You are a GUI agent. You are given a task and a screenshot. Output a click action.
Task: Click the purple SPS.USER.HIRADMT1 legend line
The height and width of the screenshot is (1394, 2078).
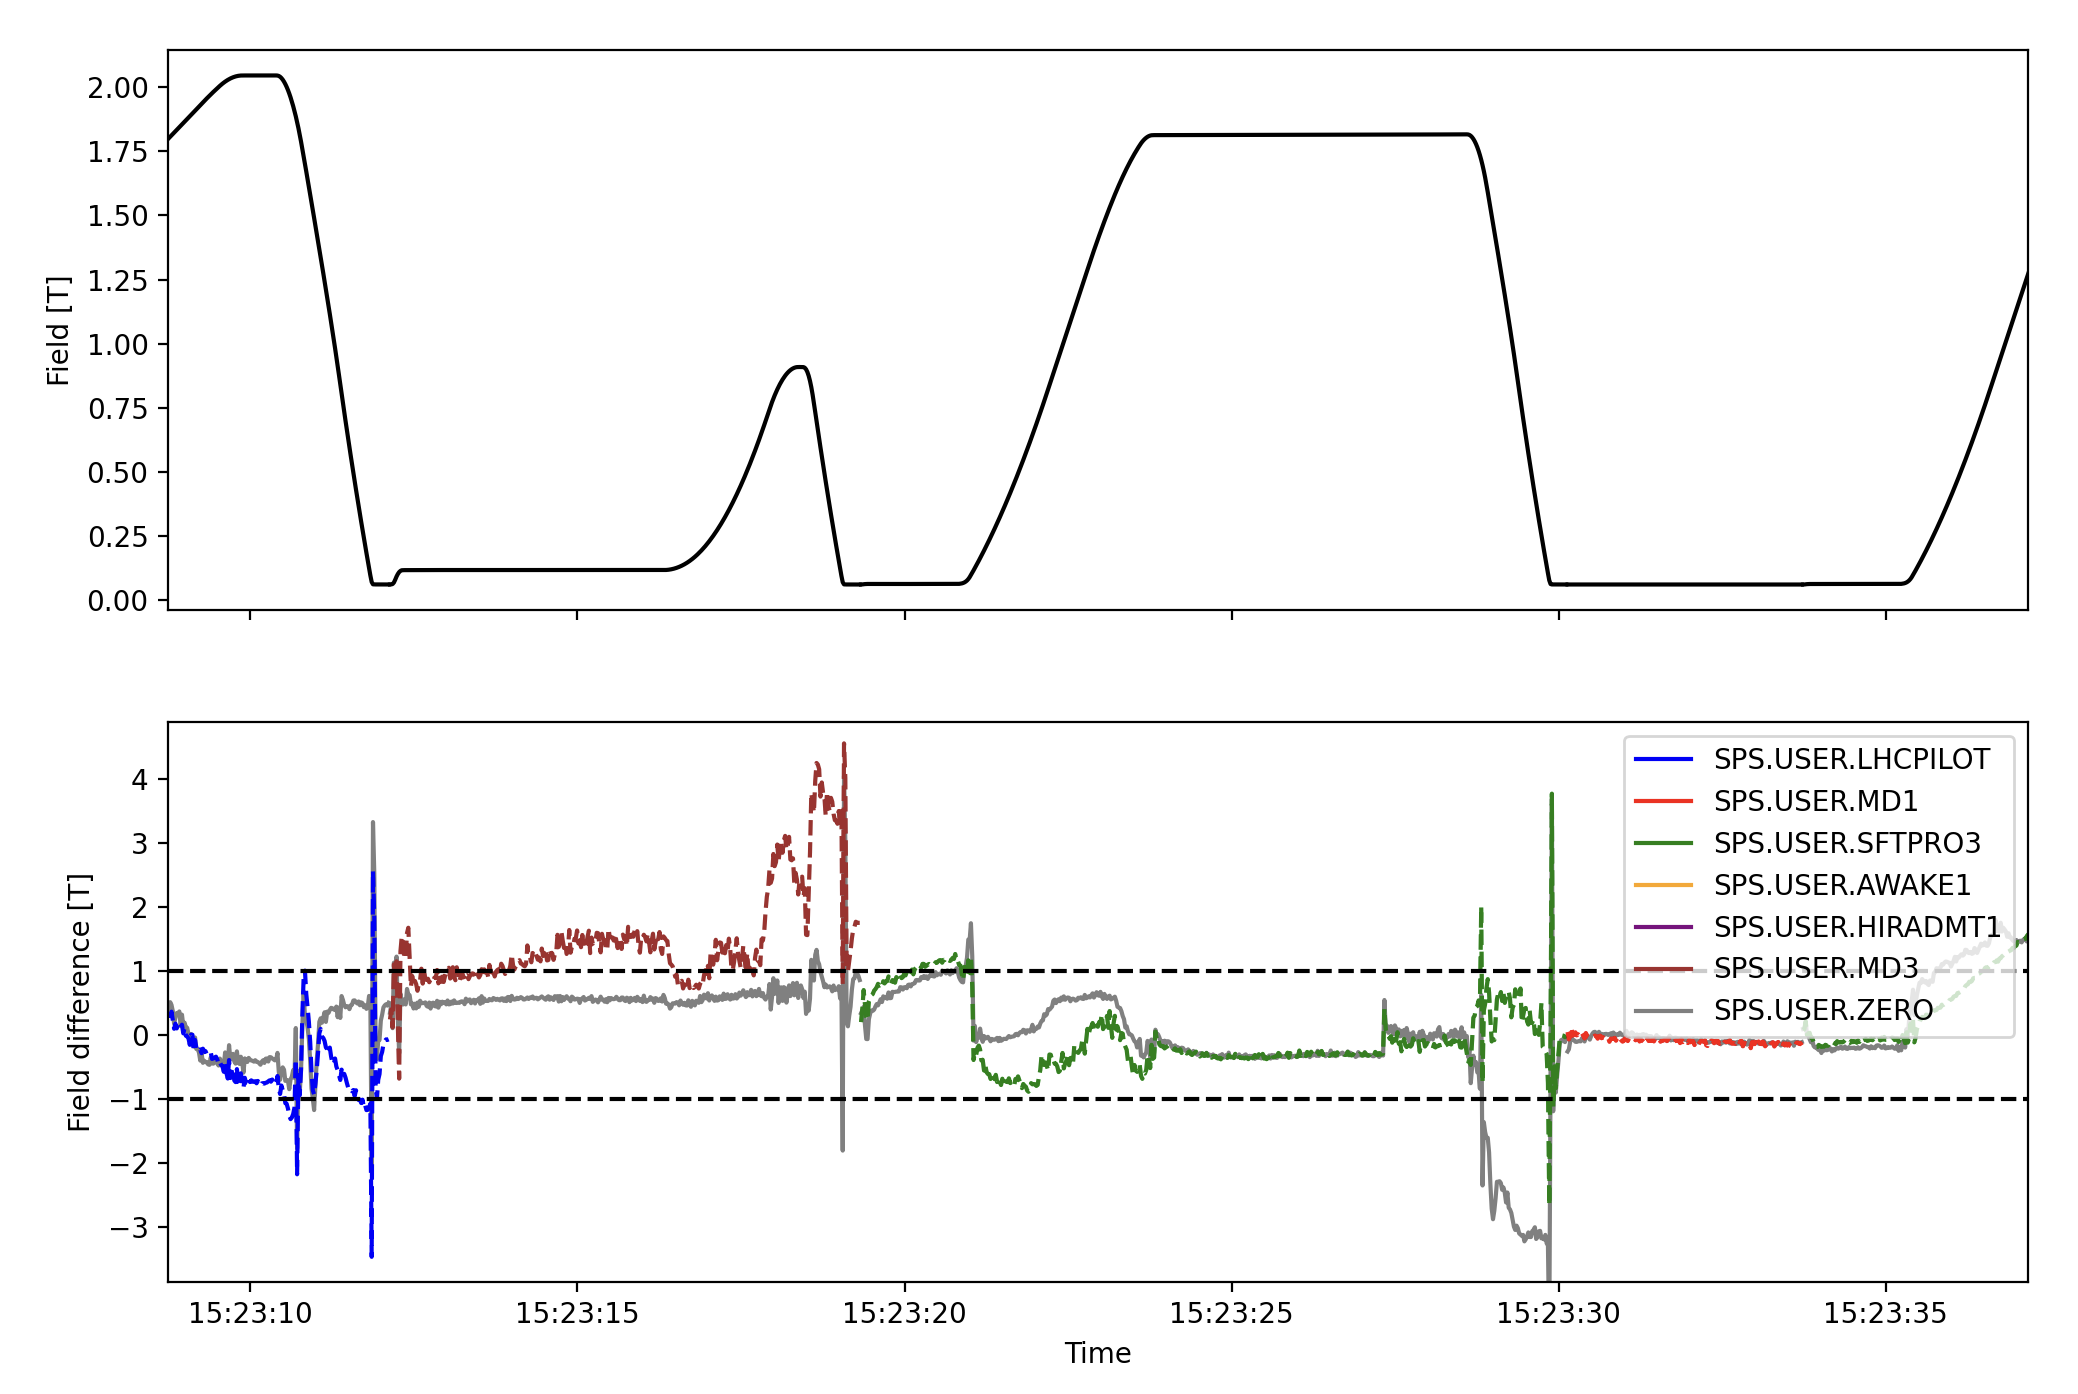pyautogui.click(x=1663, y=928)
